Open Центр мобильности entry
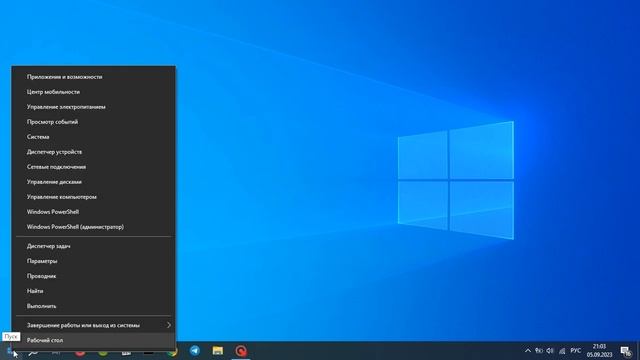Screen dimensions: 640x360 tap(93, 92)
